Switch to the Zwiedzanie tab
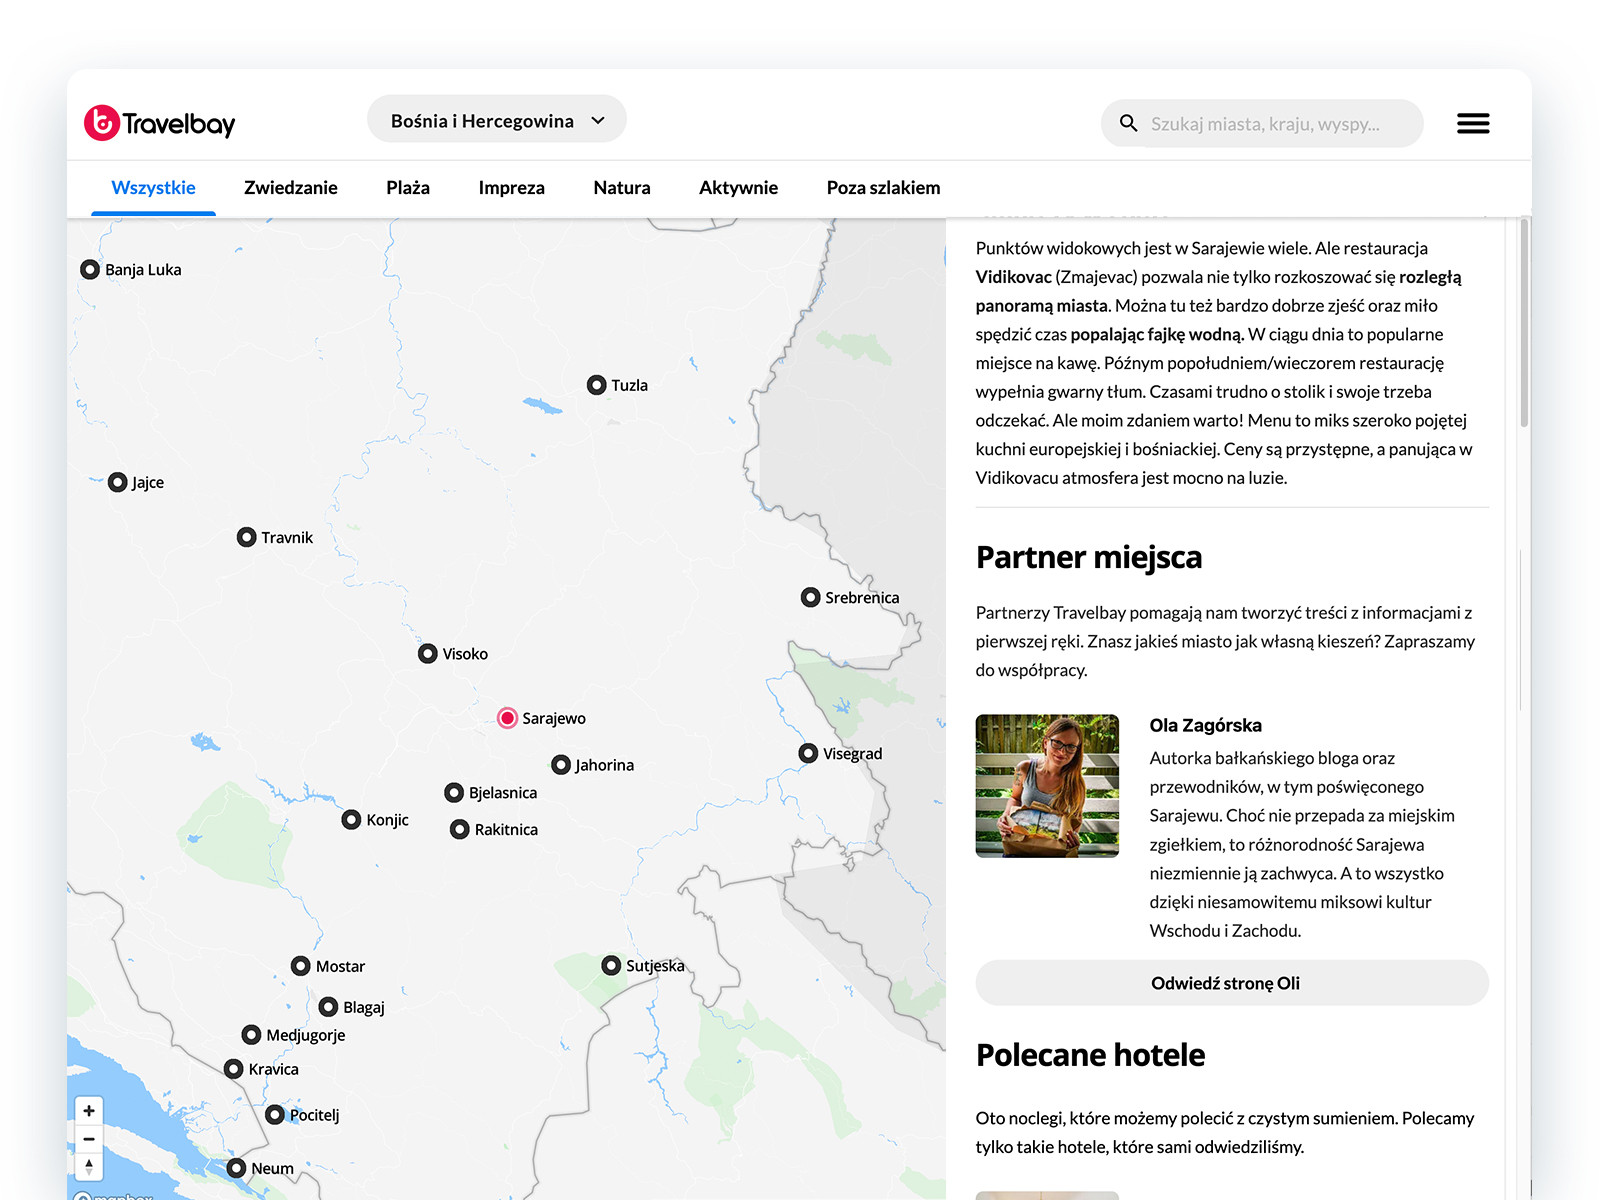1600x1200 pixels. [x=291, y=188]
